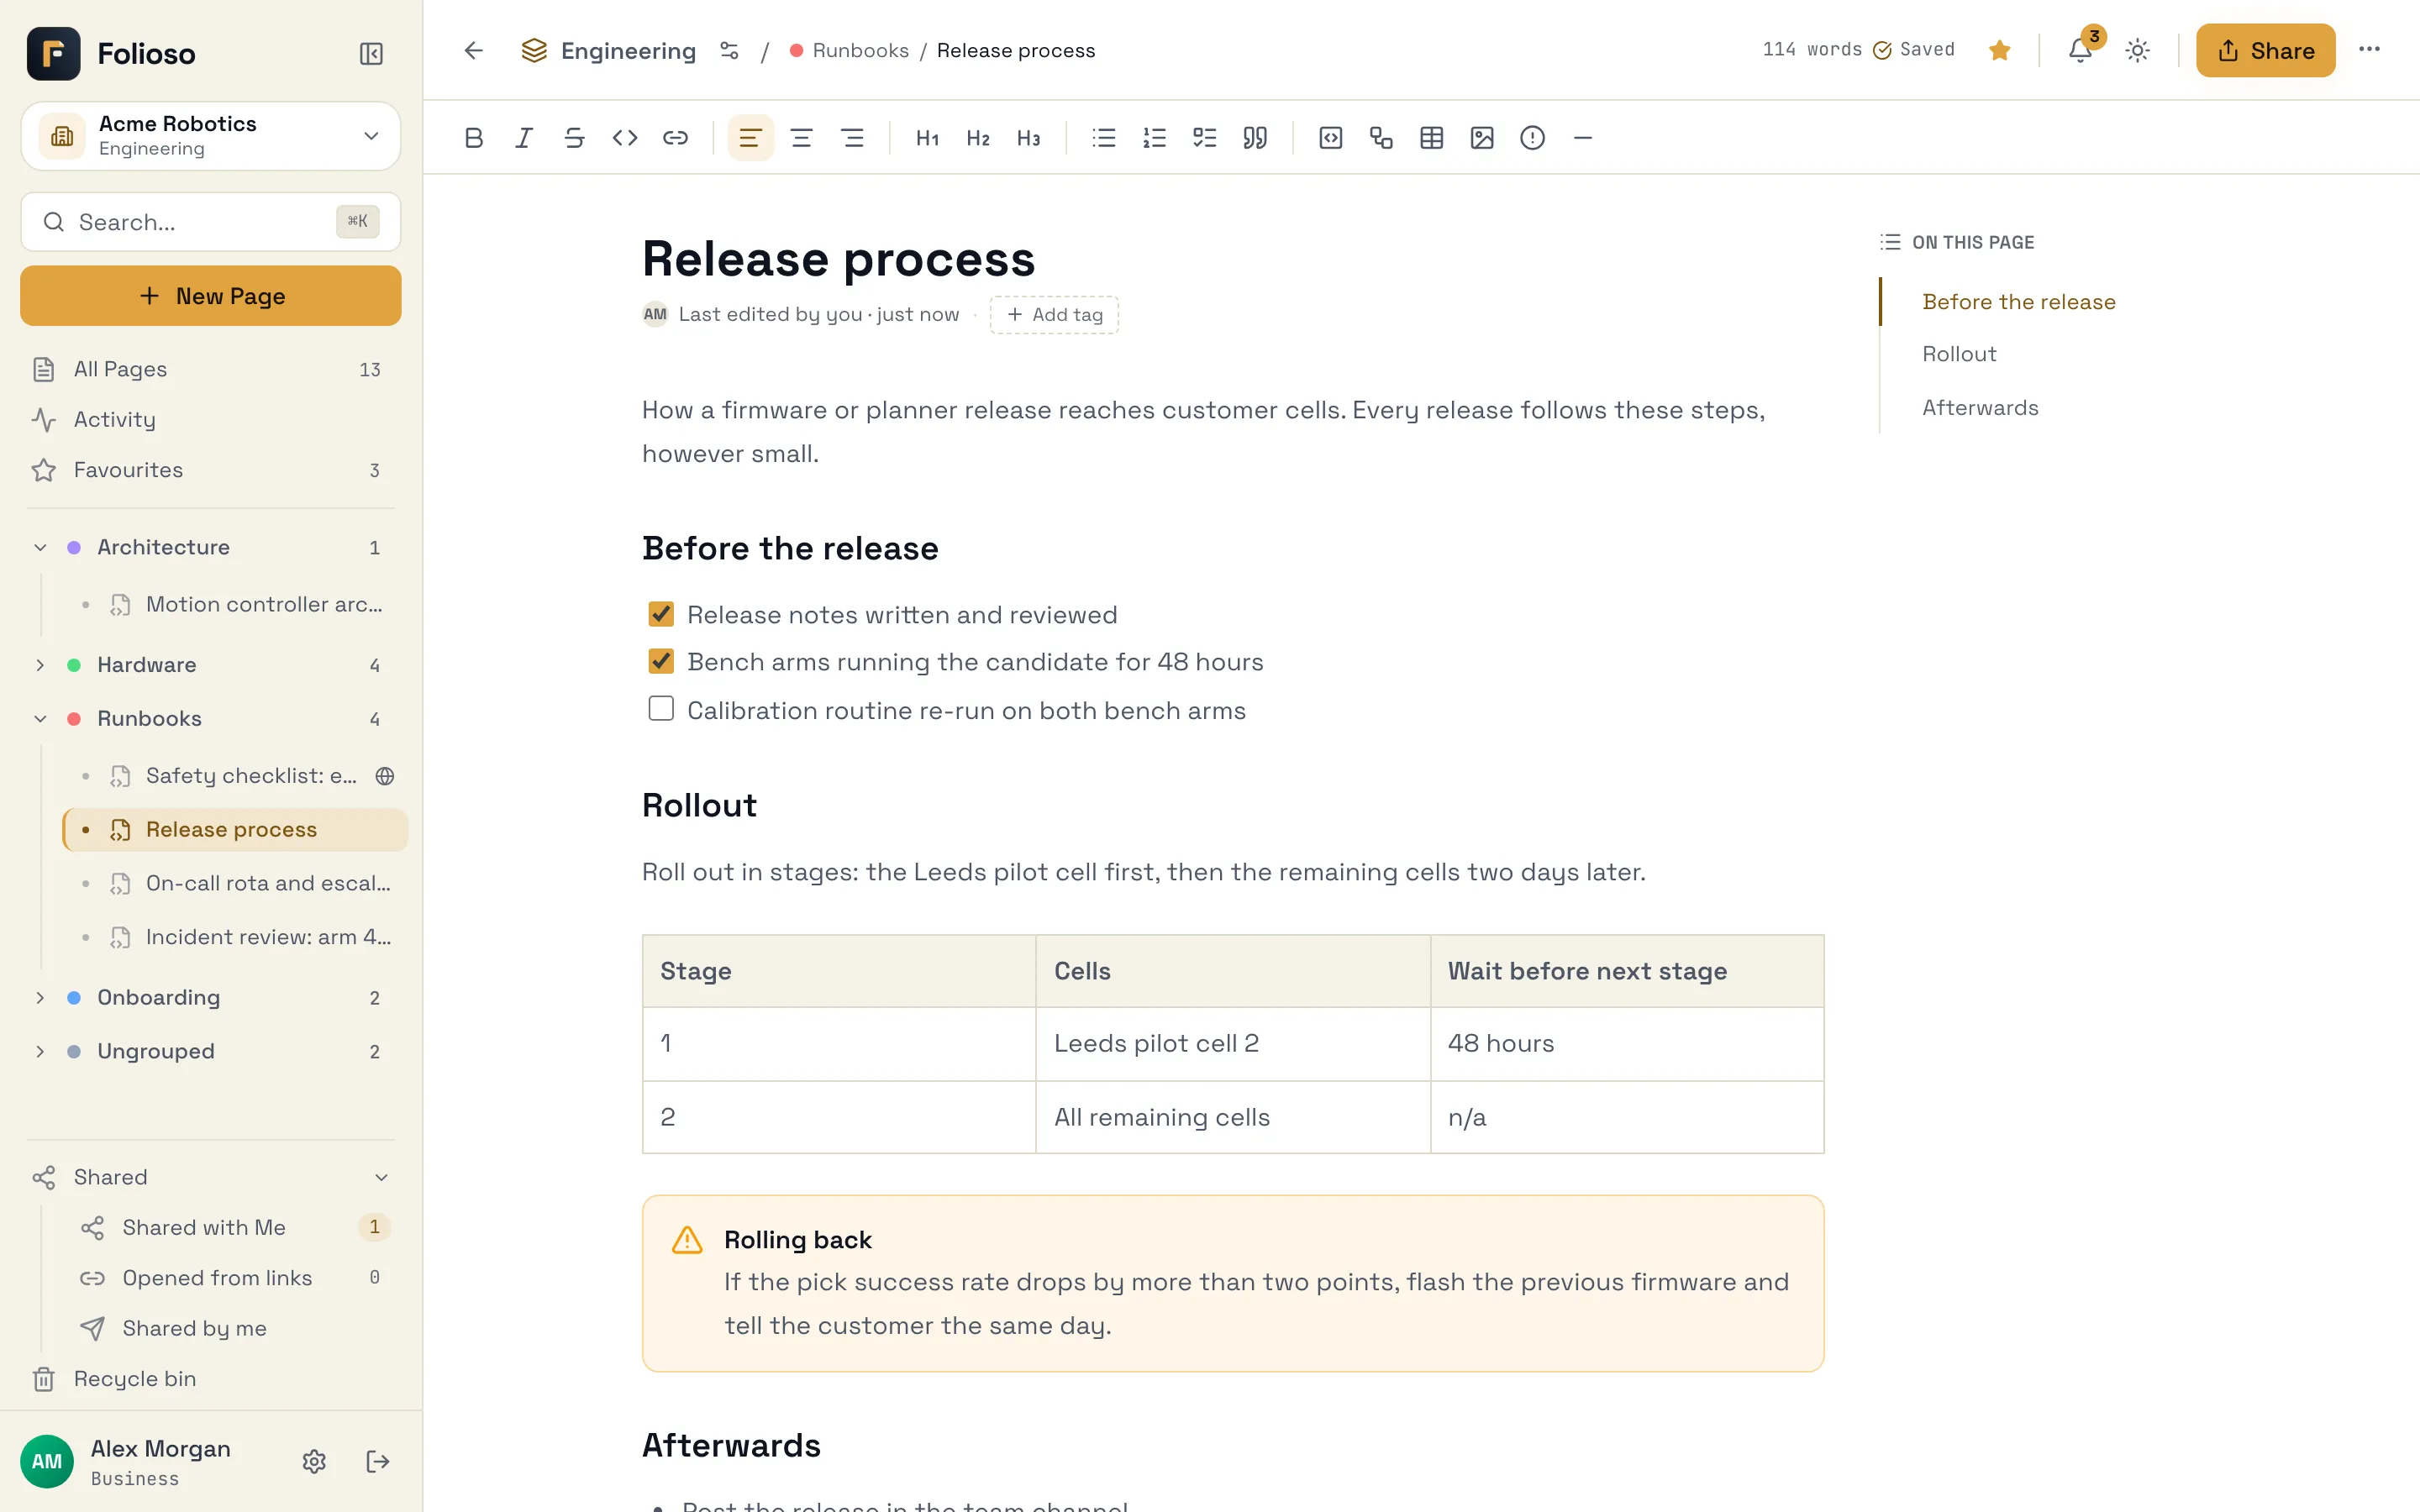Image resolution: width=2420 pixels, height=1512 pixels.
Task: Open the Acme Robotics workspace switcher
Action: pos(211,136)
